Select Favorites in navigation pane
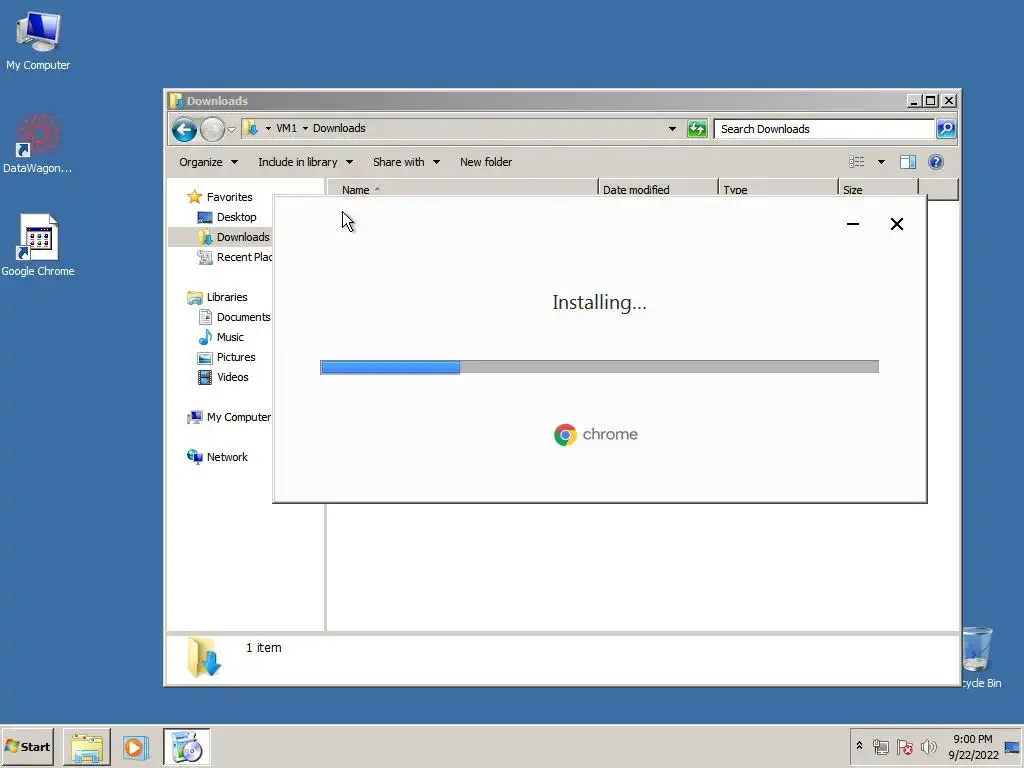 tap(219, 197)
